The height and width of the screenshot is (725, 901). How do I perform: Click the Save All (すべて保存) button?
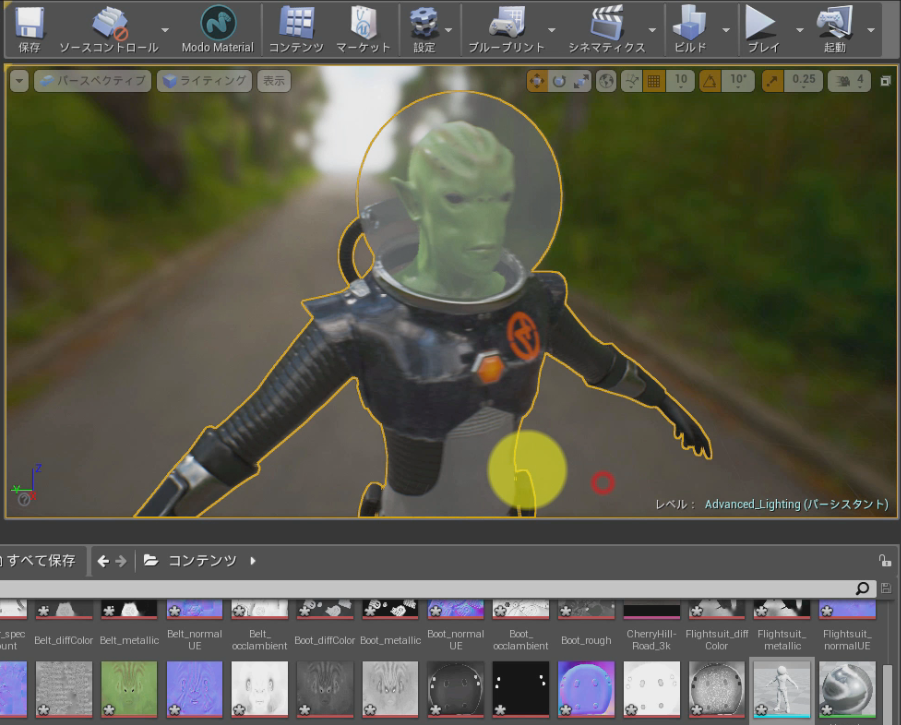click(x=40, y=560)
